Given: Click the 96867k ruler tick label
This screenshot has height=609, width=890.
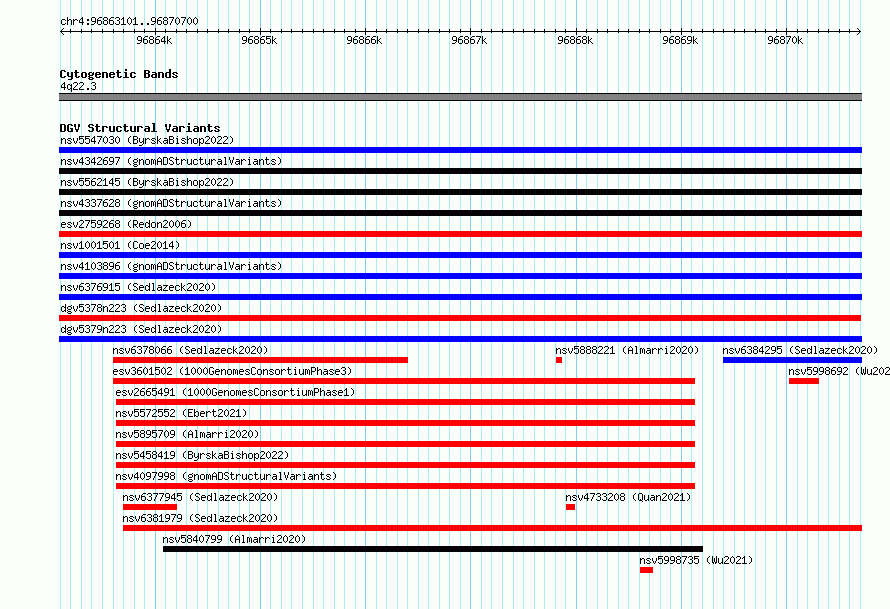Looking at the screenshot, I should pyautogui.click(x=469, y=40).
